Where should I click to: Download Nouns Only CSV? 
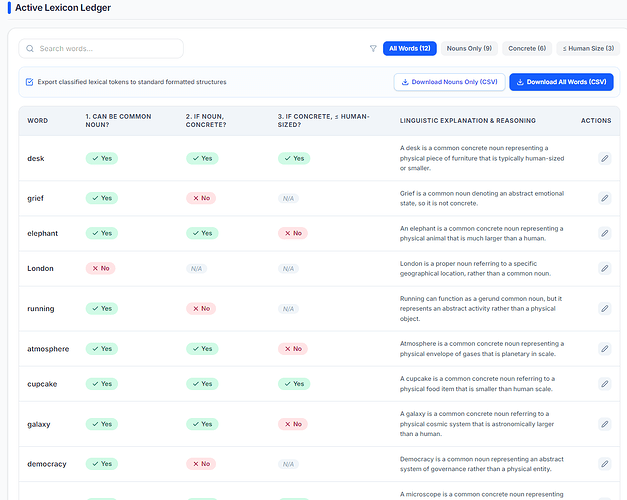[x=449, y=82]
